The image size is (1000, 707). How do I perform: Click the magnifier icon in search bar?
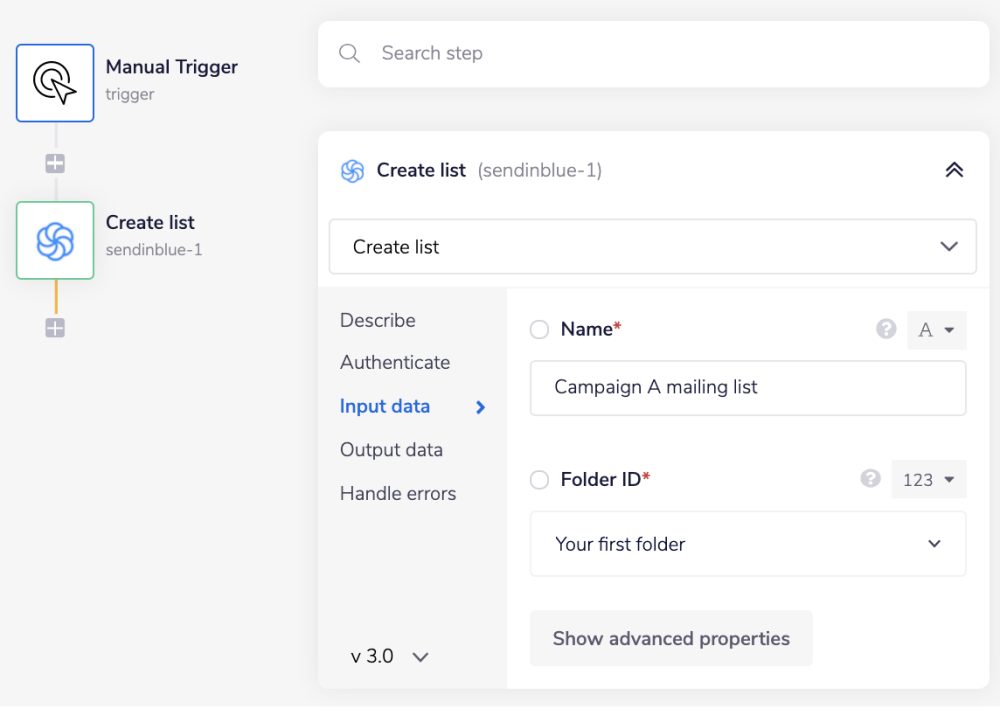349,53
